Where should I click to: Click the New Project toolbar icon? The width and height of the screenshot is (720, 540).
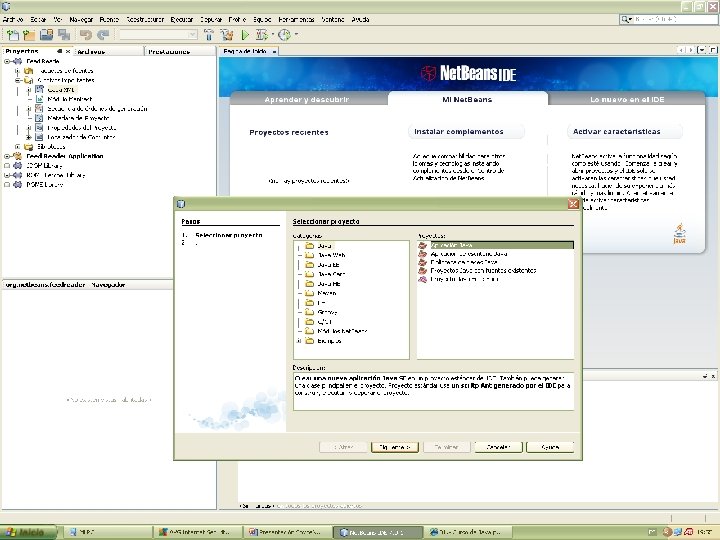coord(13,35)
